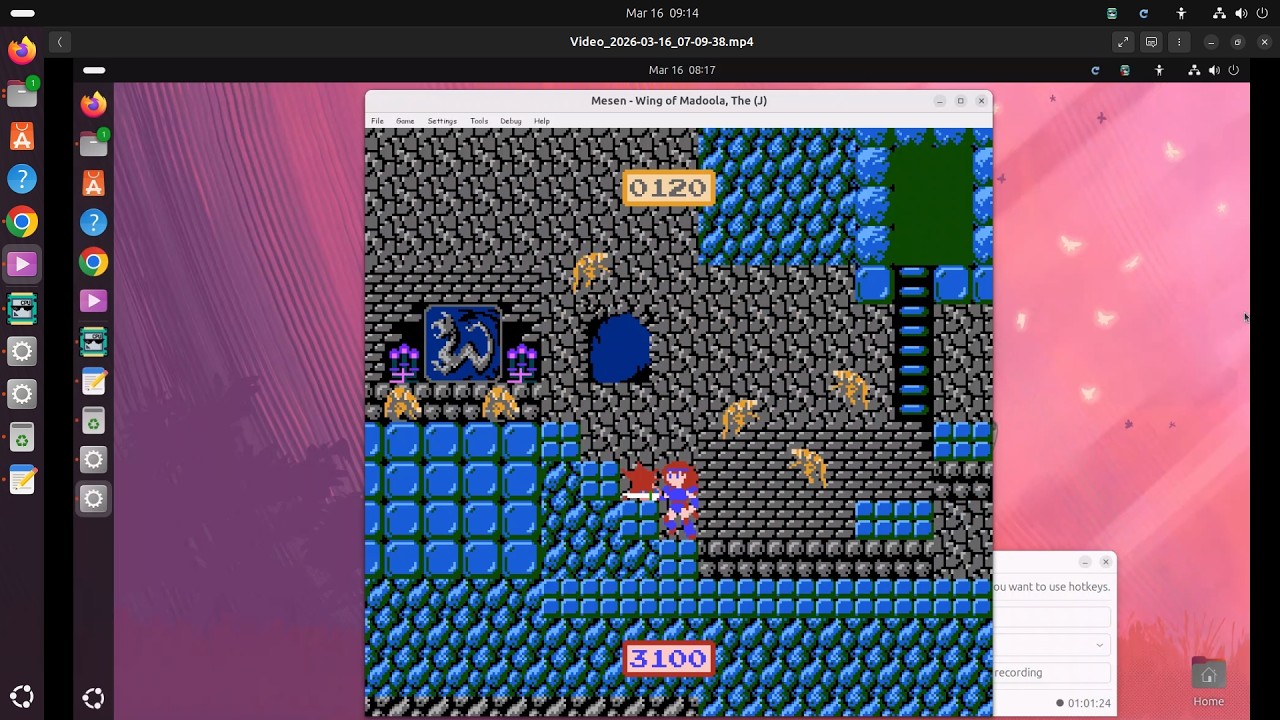Click the 3100 counter box in game
This screenshot has width=1280, height=720.
[x=669, y=658]
